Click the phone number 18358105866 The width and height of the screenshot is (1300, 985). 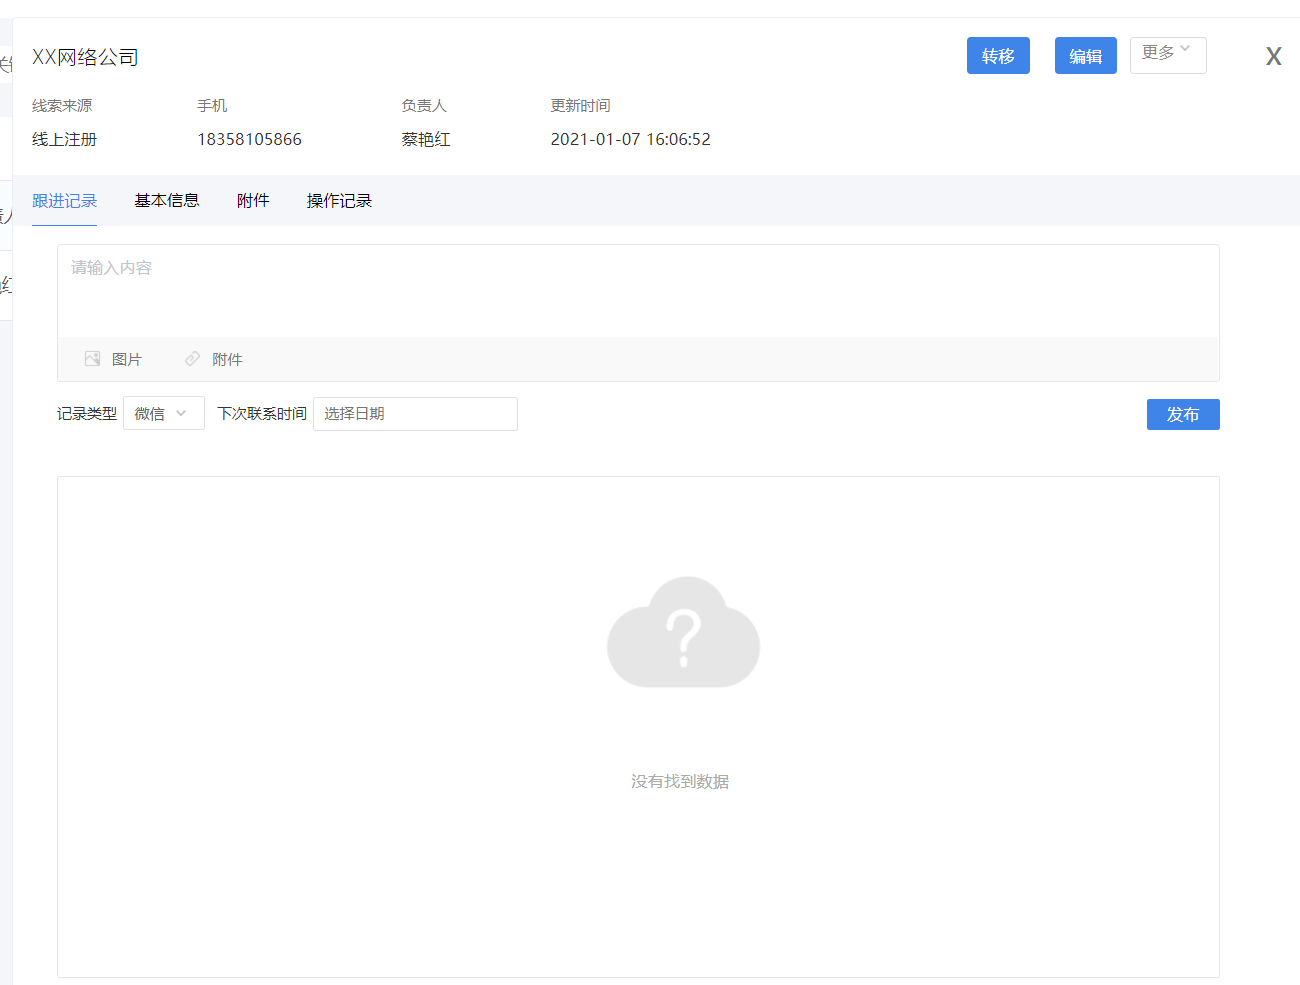coord(249,140)
